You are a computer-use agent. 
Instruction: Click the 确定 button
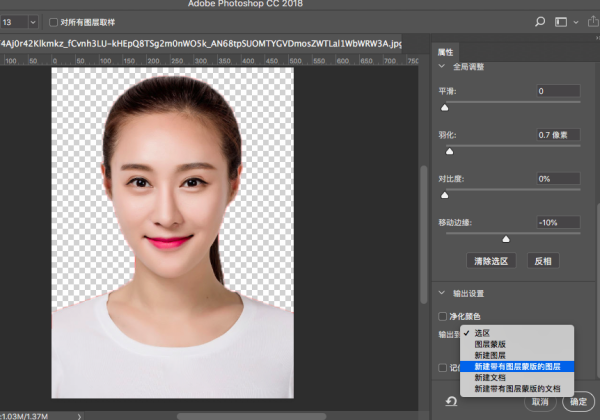point(578,402)
